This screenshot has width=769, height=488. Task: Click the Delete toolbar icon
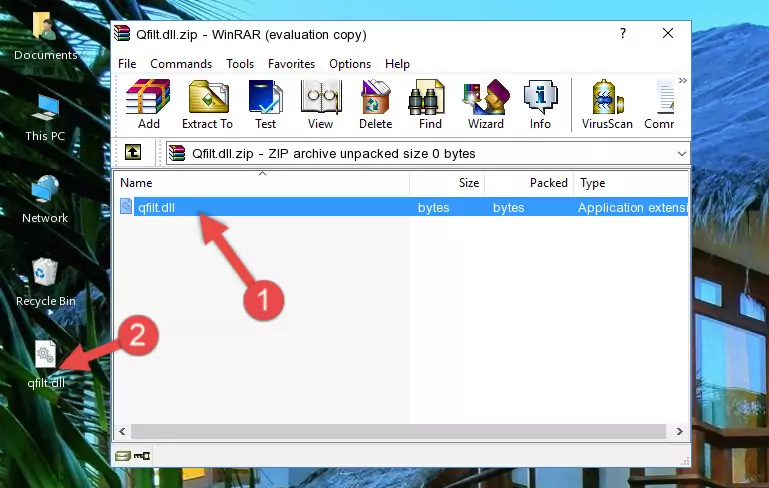pyautogui.click(x=376, y=104)
